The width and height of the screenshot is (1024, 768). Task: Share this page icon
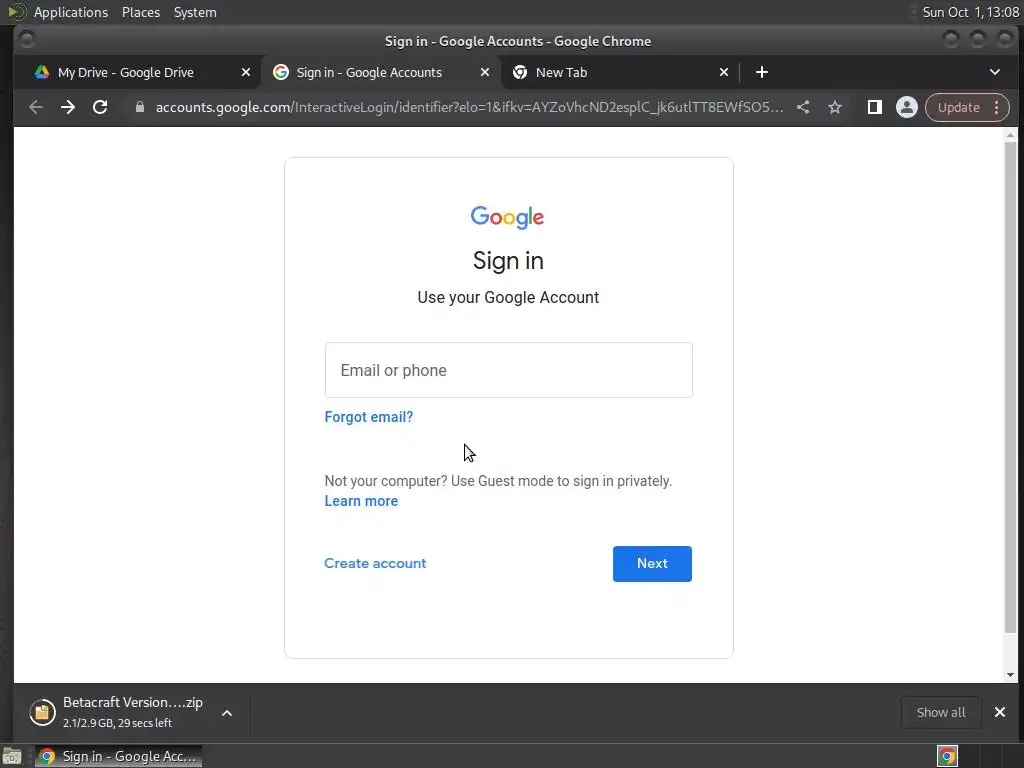point(803,107)
